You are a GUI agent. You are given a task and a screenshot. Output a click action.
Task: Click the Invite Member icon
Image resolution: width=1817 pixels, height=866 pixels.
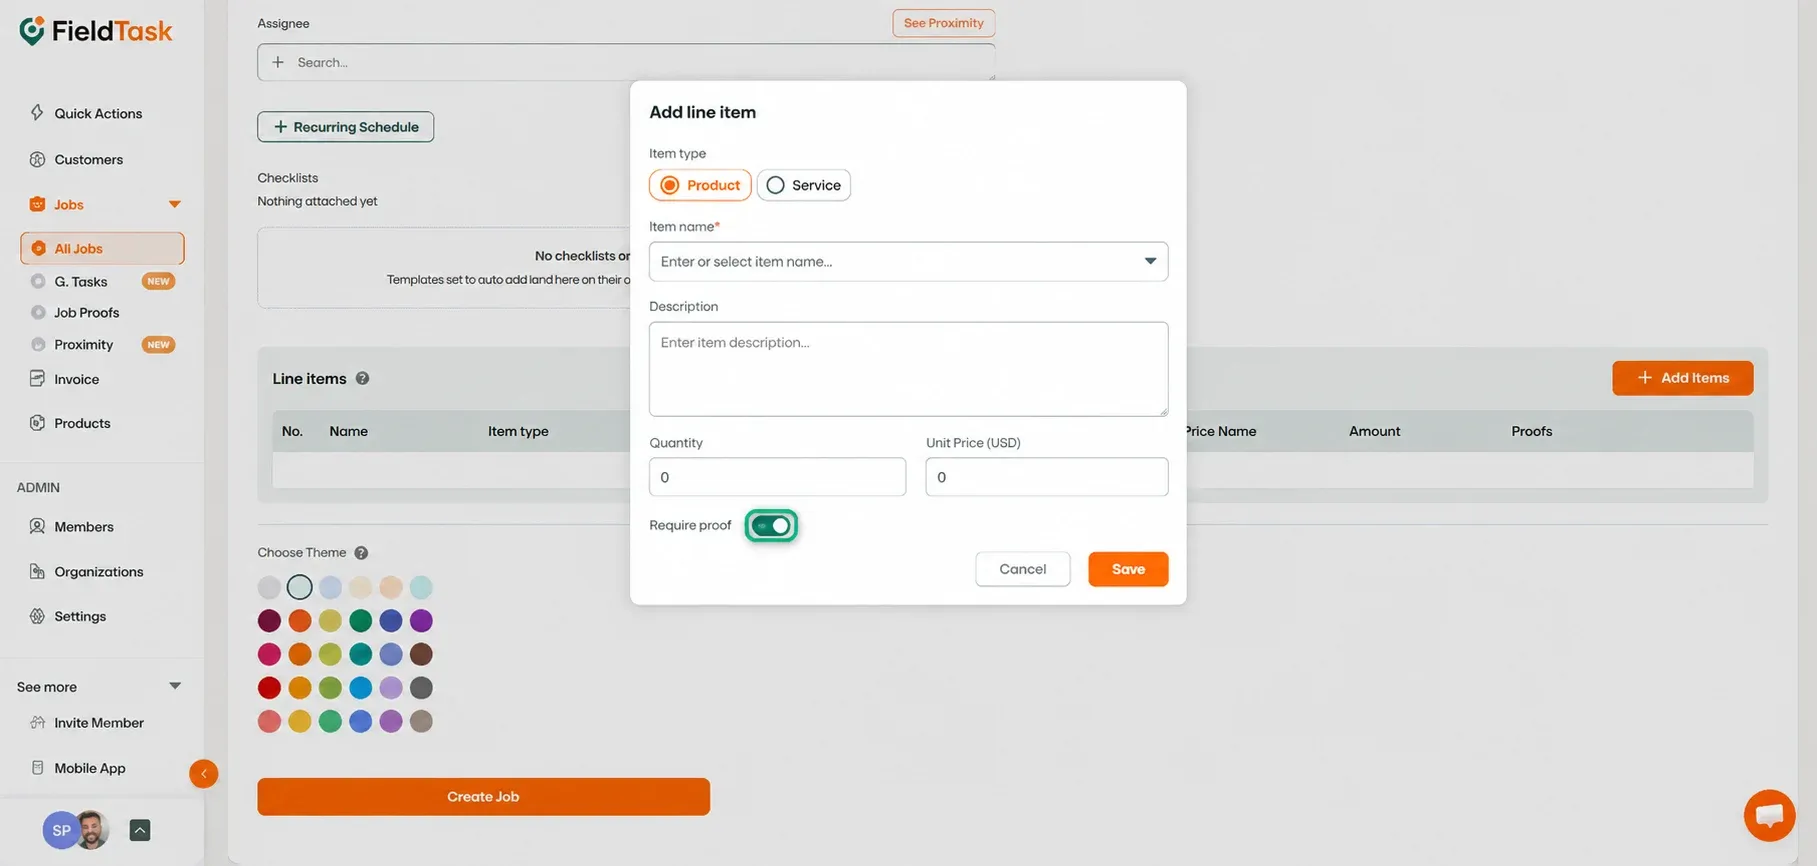37,722
